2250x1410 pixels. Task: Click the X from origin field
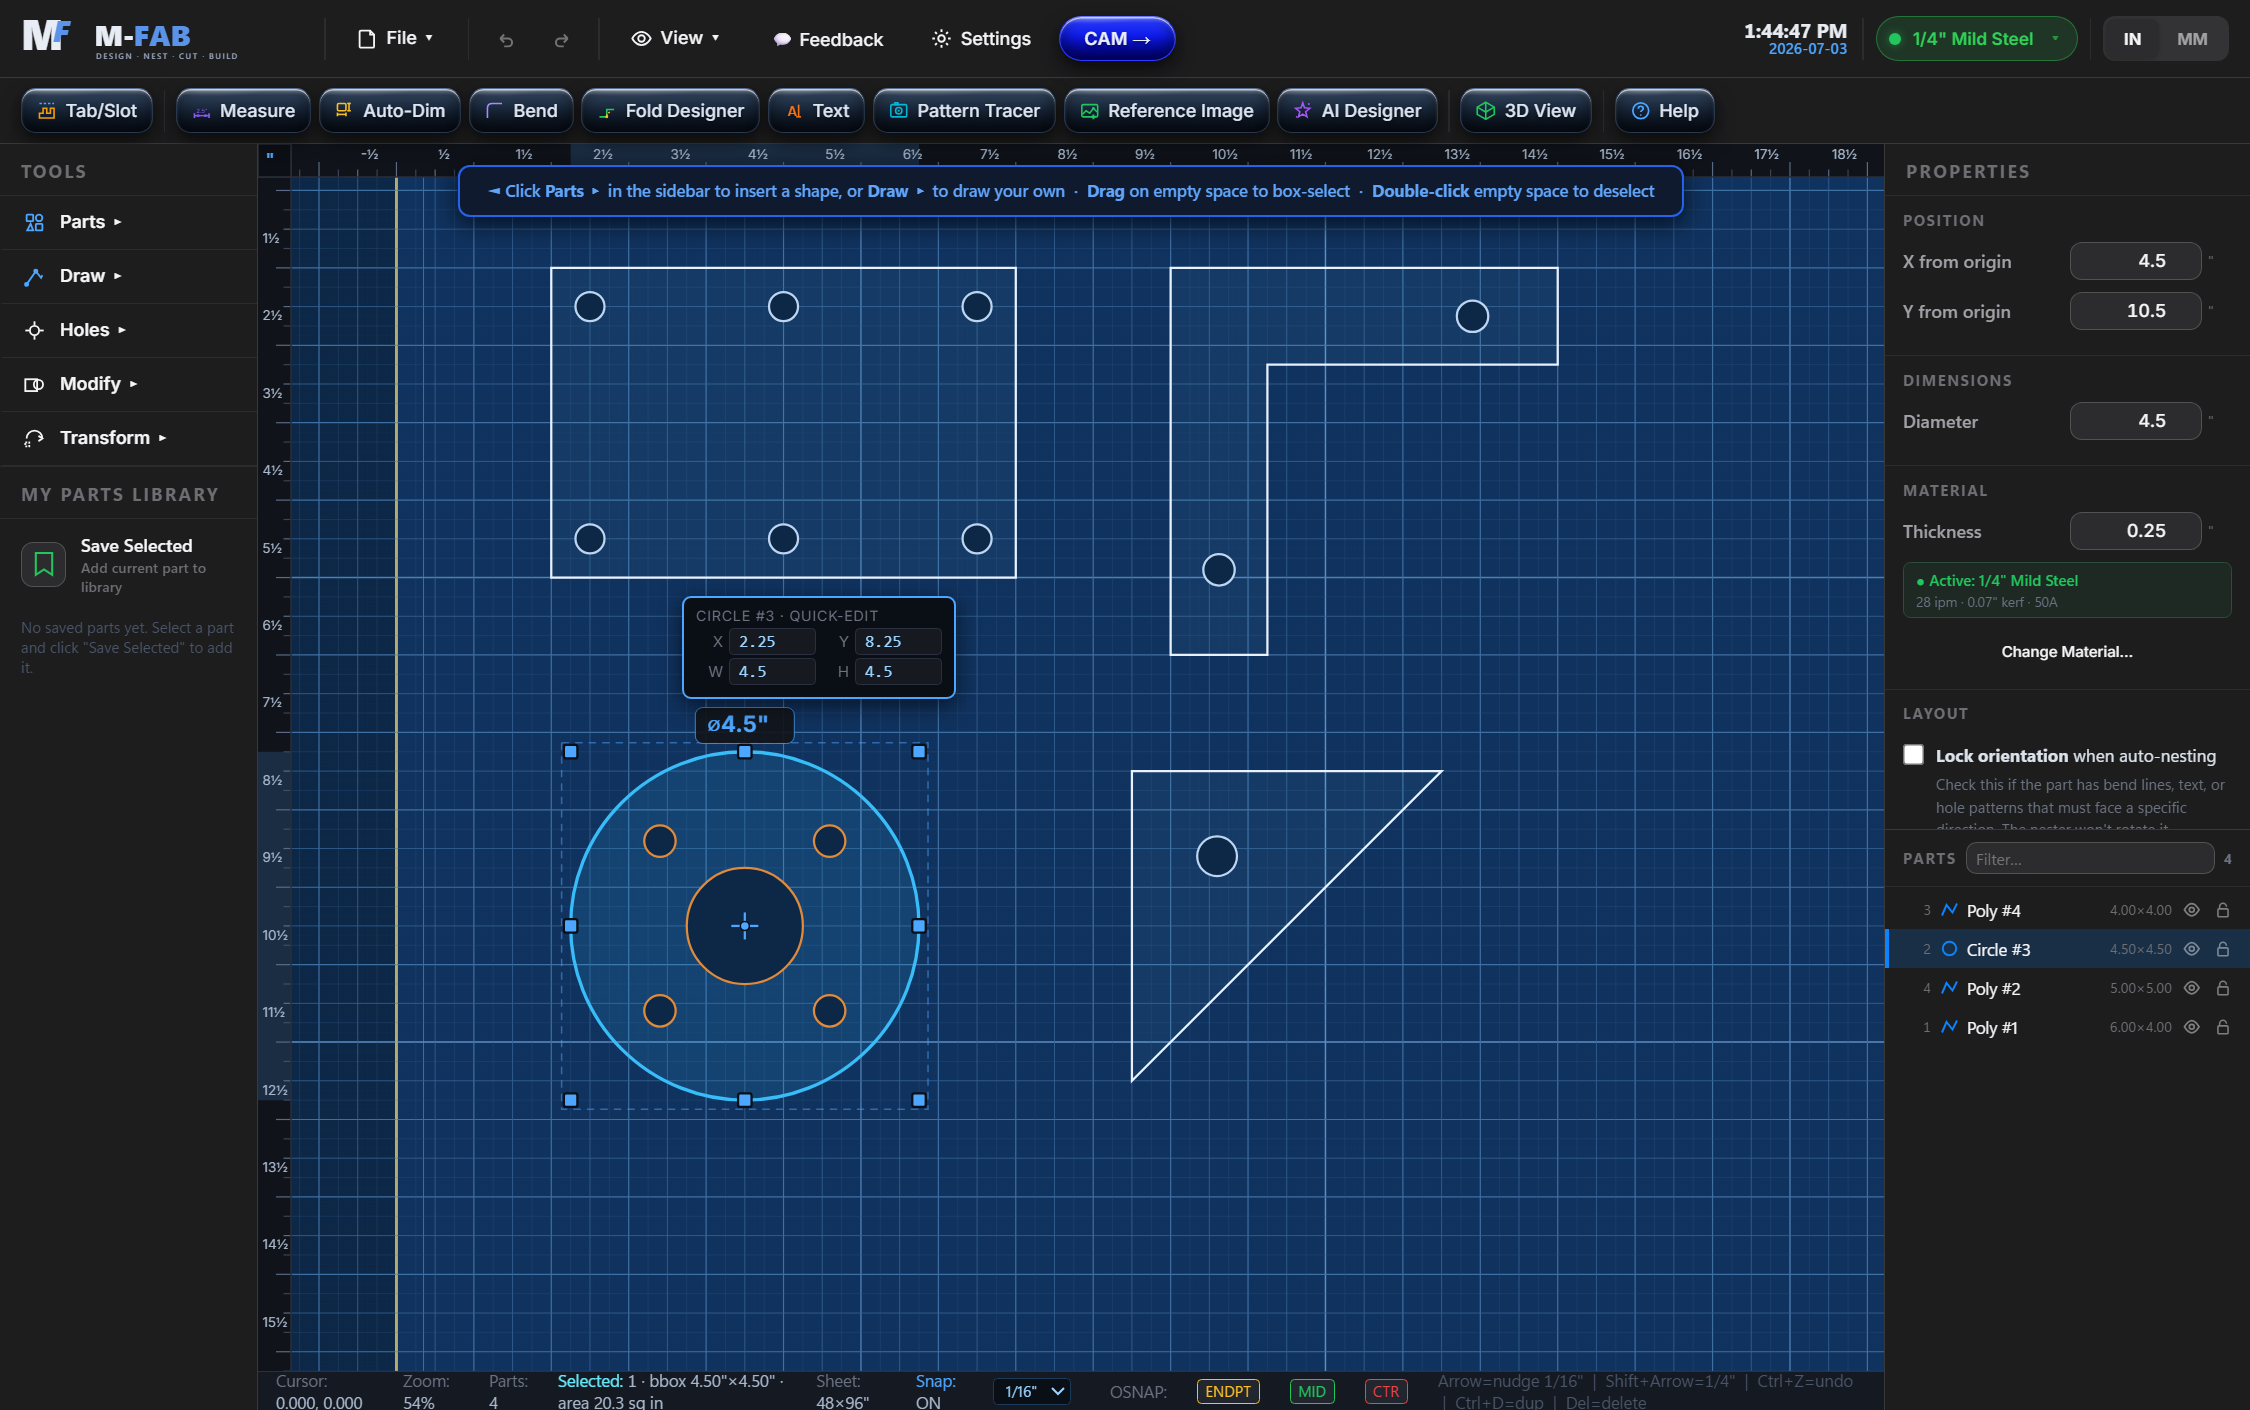coord(2136,261)
